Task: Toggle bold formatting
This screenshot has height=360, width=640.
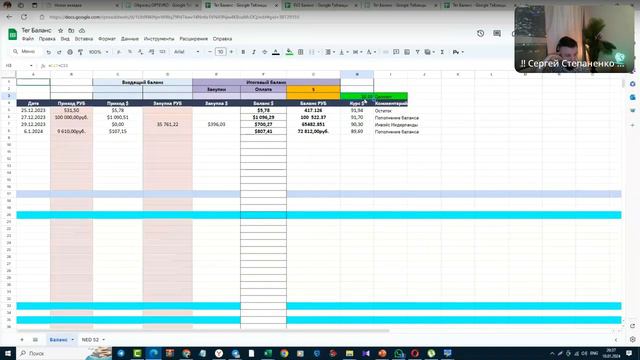Action: [x=243, y=52]
